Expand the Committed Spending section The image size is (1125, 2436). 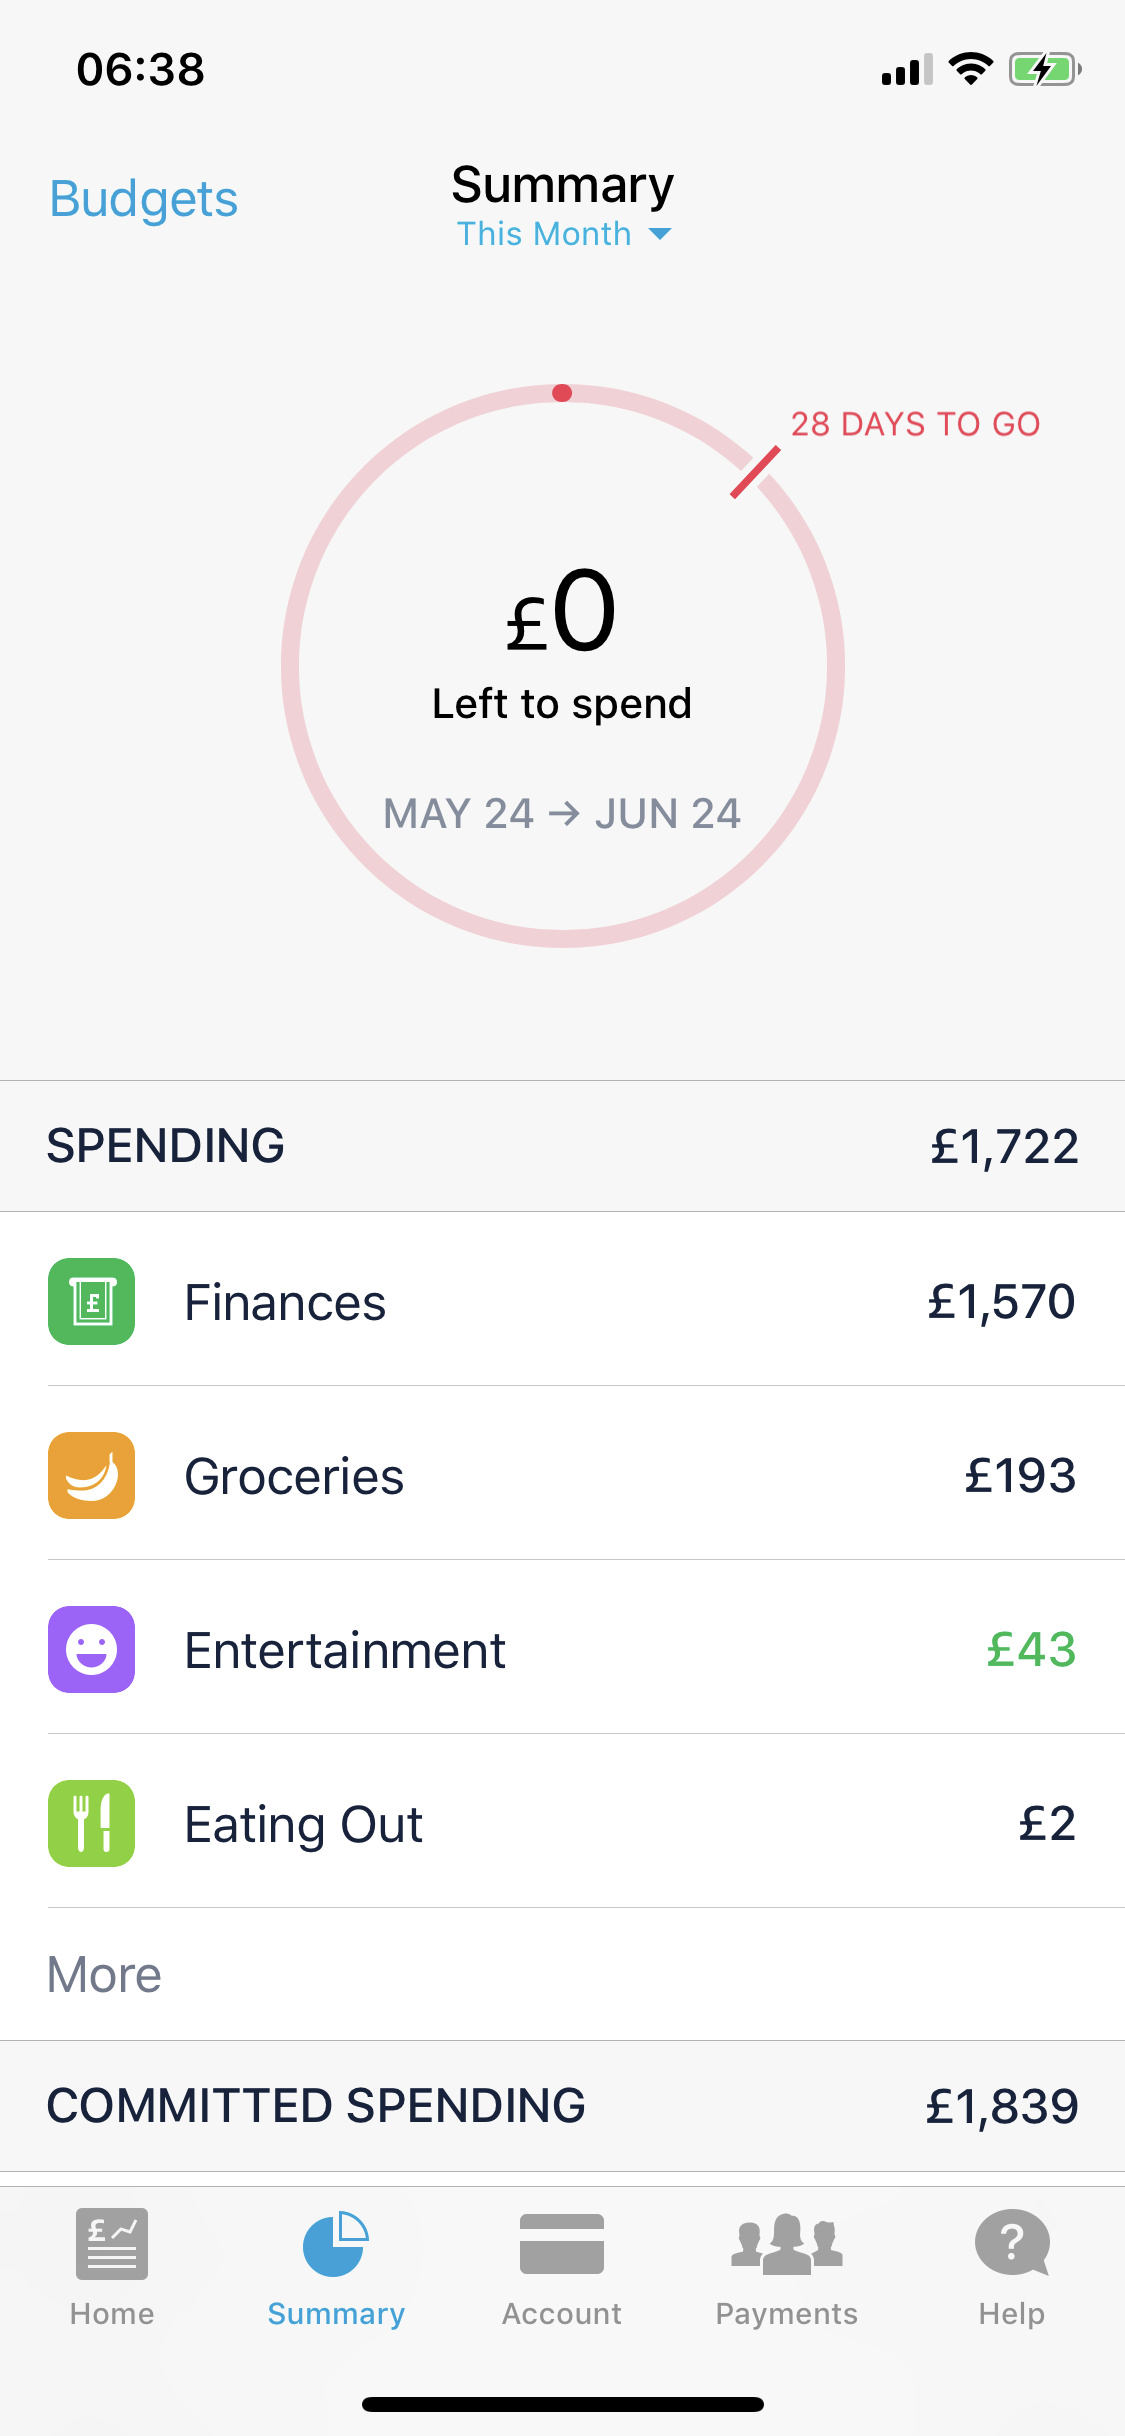coord(562,2105)
